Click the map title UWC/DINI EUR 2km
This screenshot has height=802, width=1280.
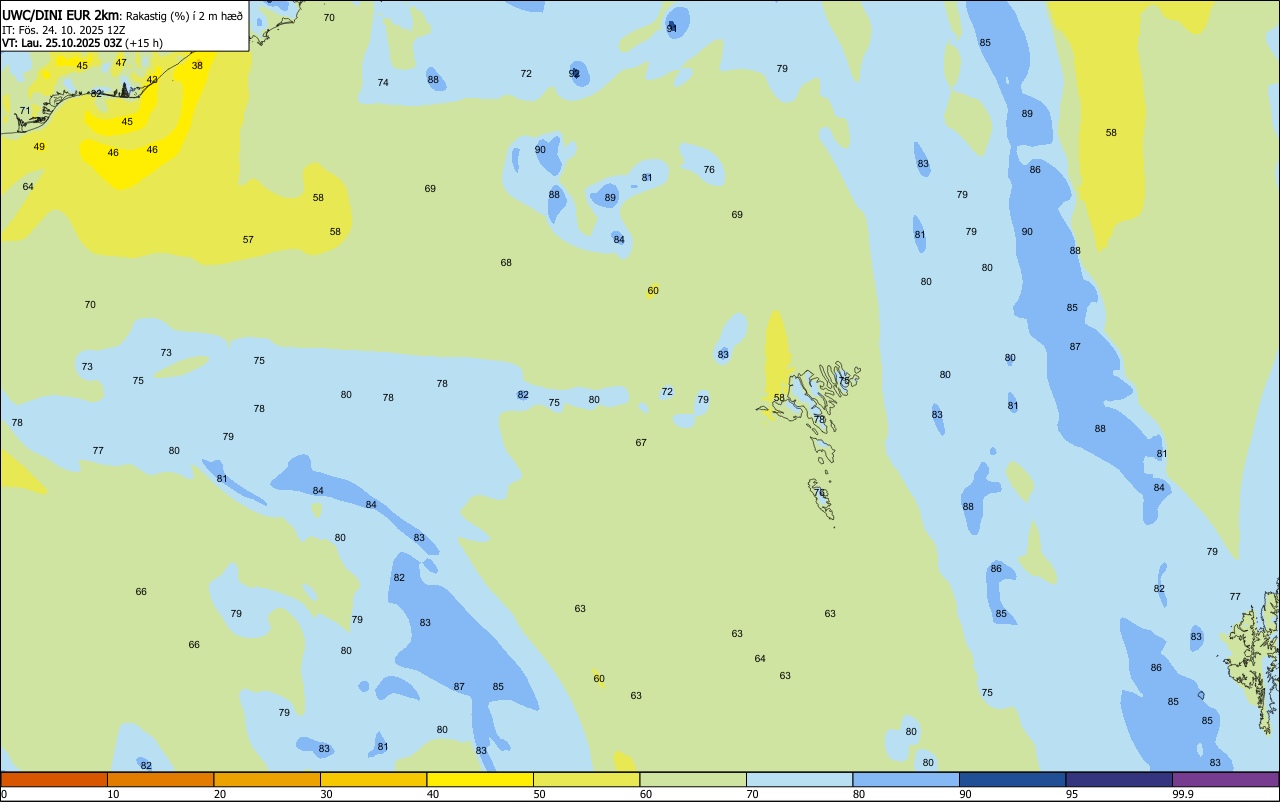pyautogui.click(x=61, y=15)
